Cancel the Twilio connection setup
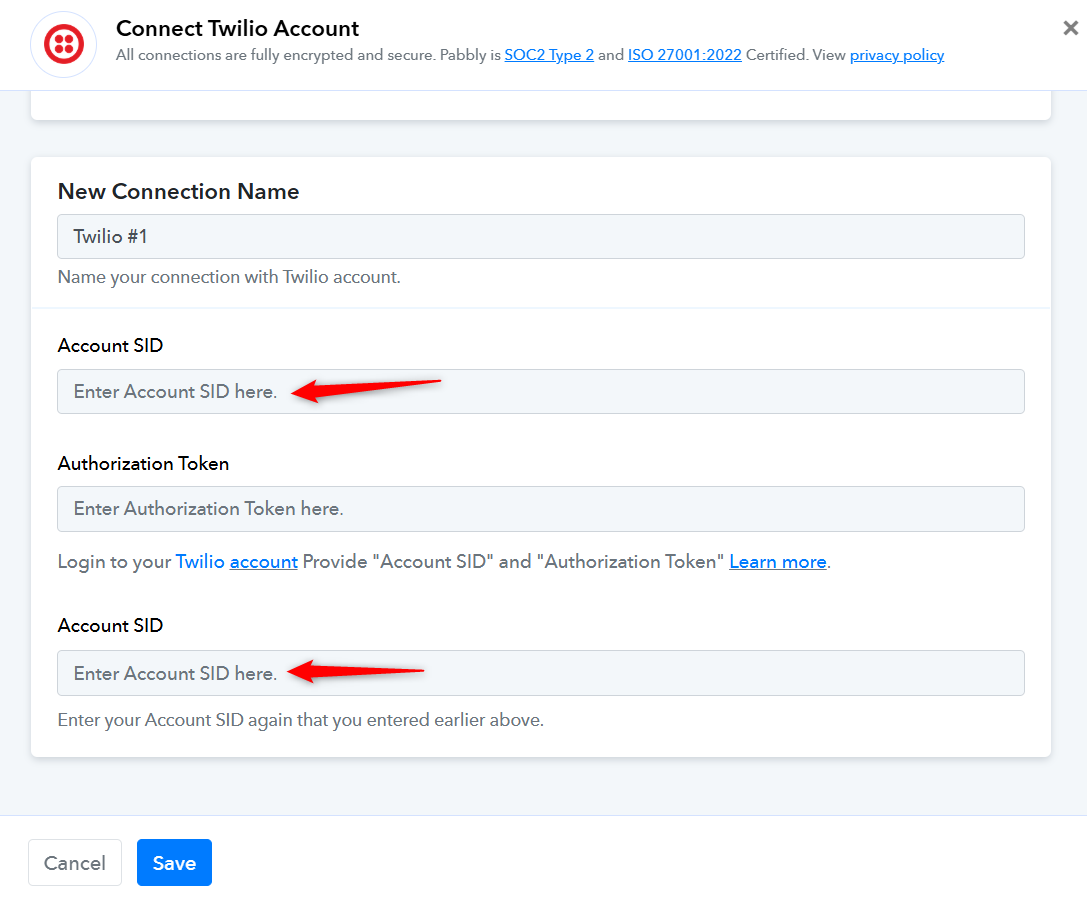 pyautogui.click(x=75, y=862)
